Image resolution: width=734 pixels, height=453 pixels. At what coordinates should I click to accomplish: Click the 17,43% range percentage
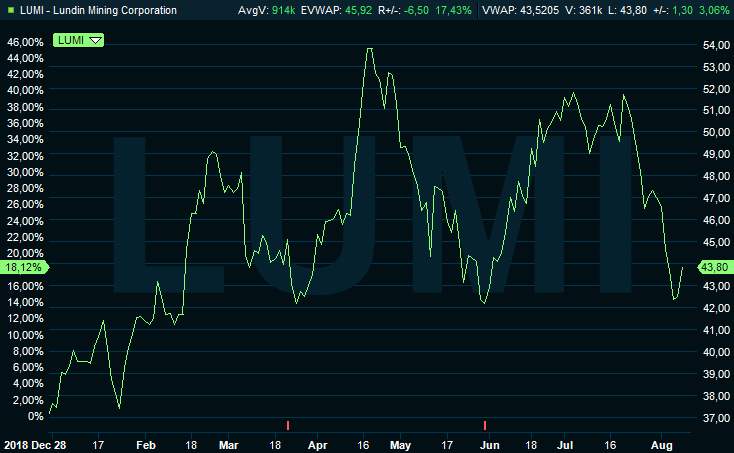point(453,10)
